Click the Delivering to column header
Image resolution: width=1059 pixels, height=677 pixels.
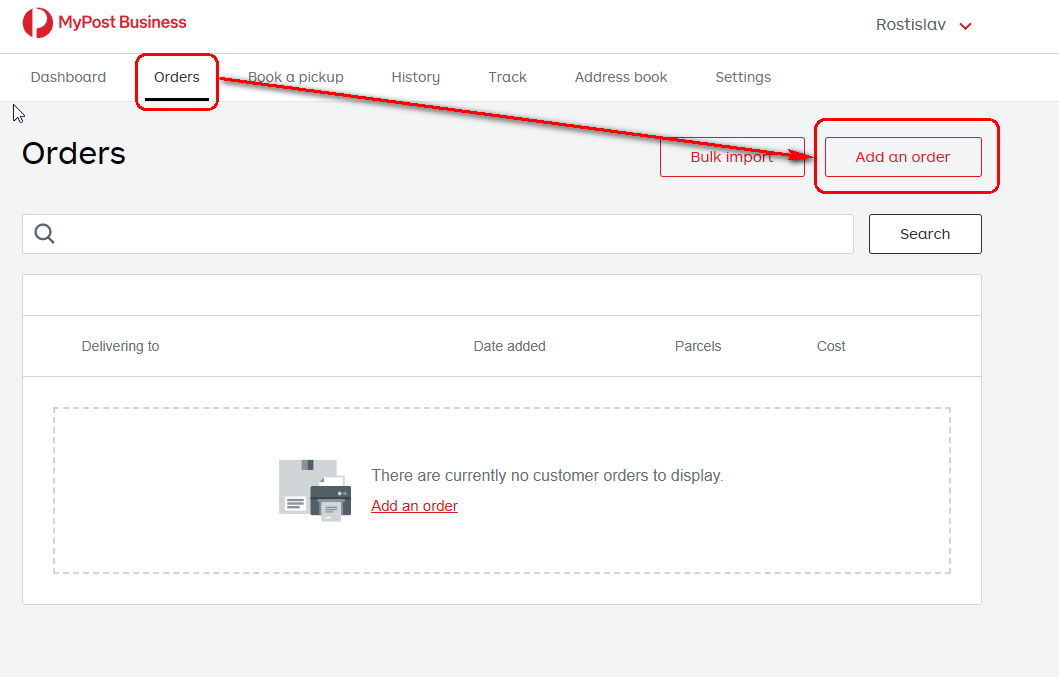tap(120, 346)
